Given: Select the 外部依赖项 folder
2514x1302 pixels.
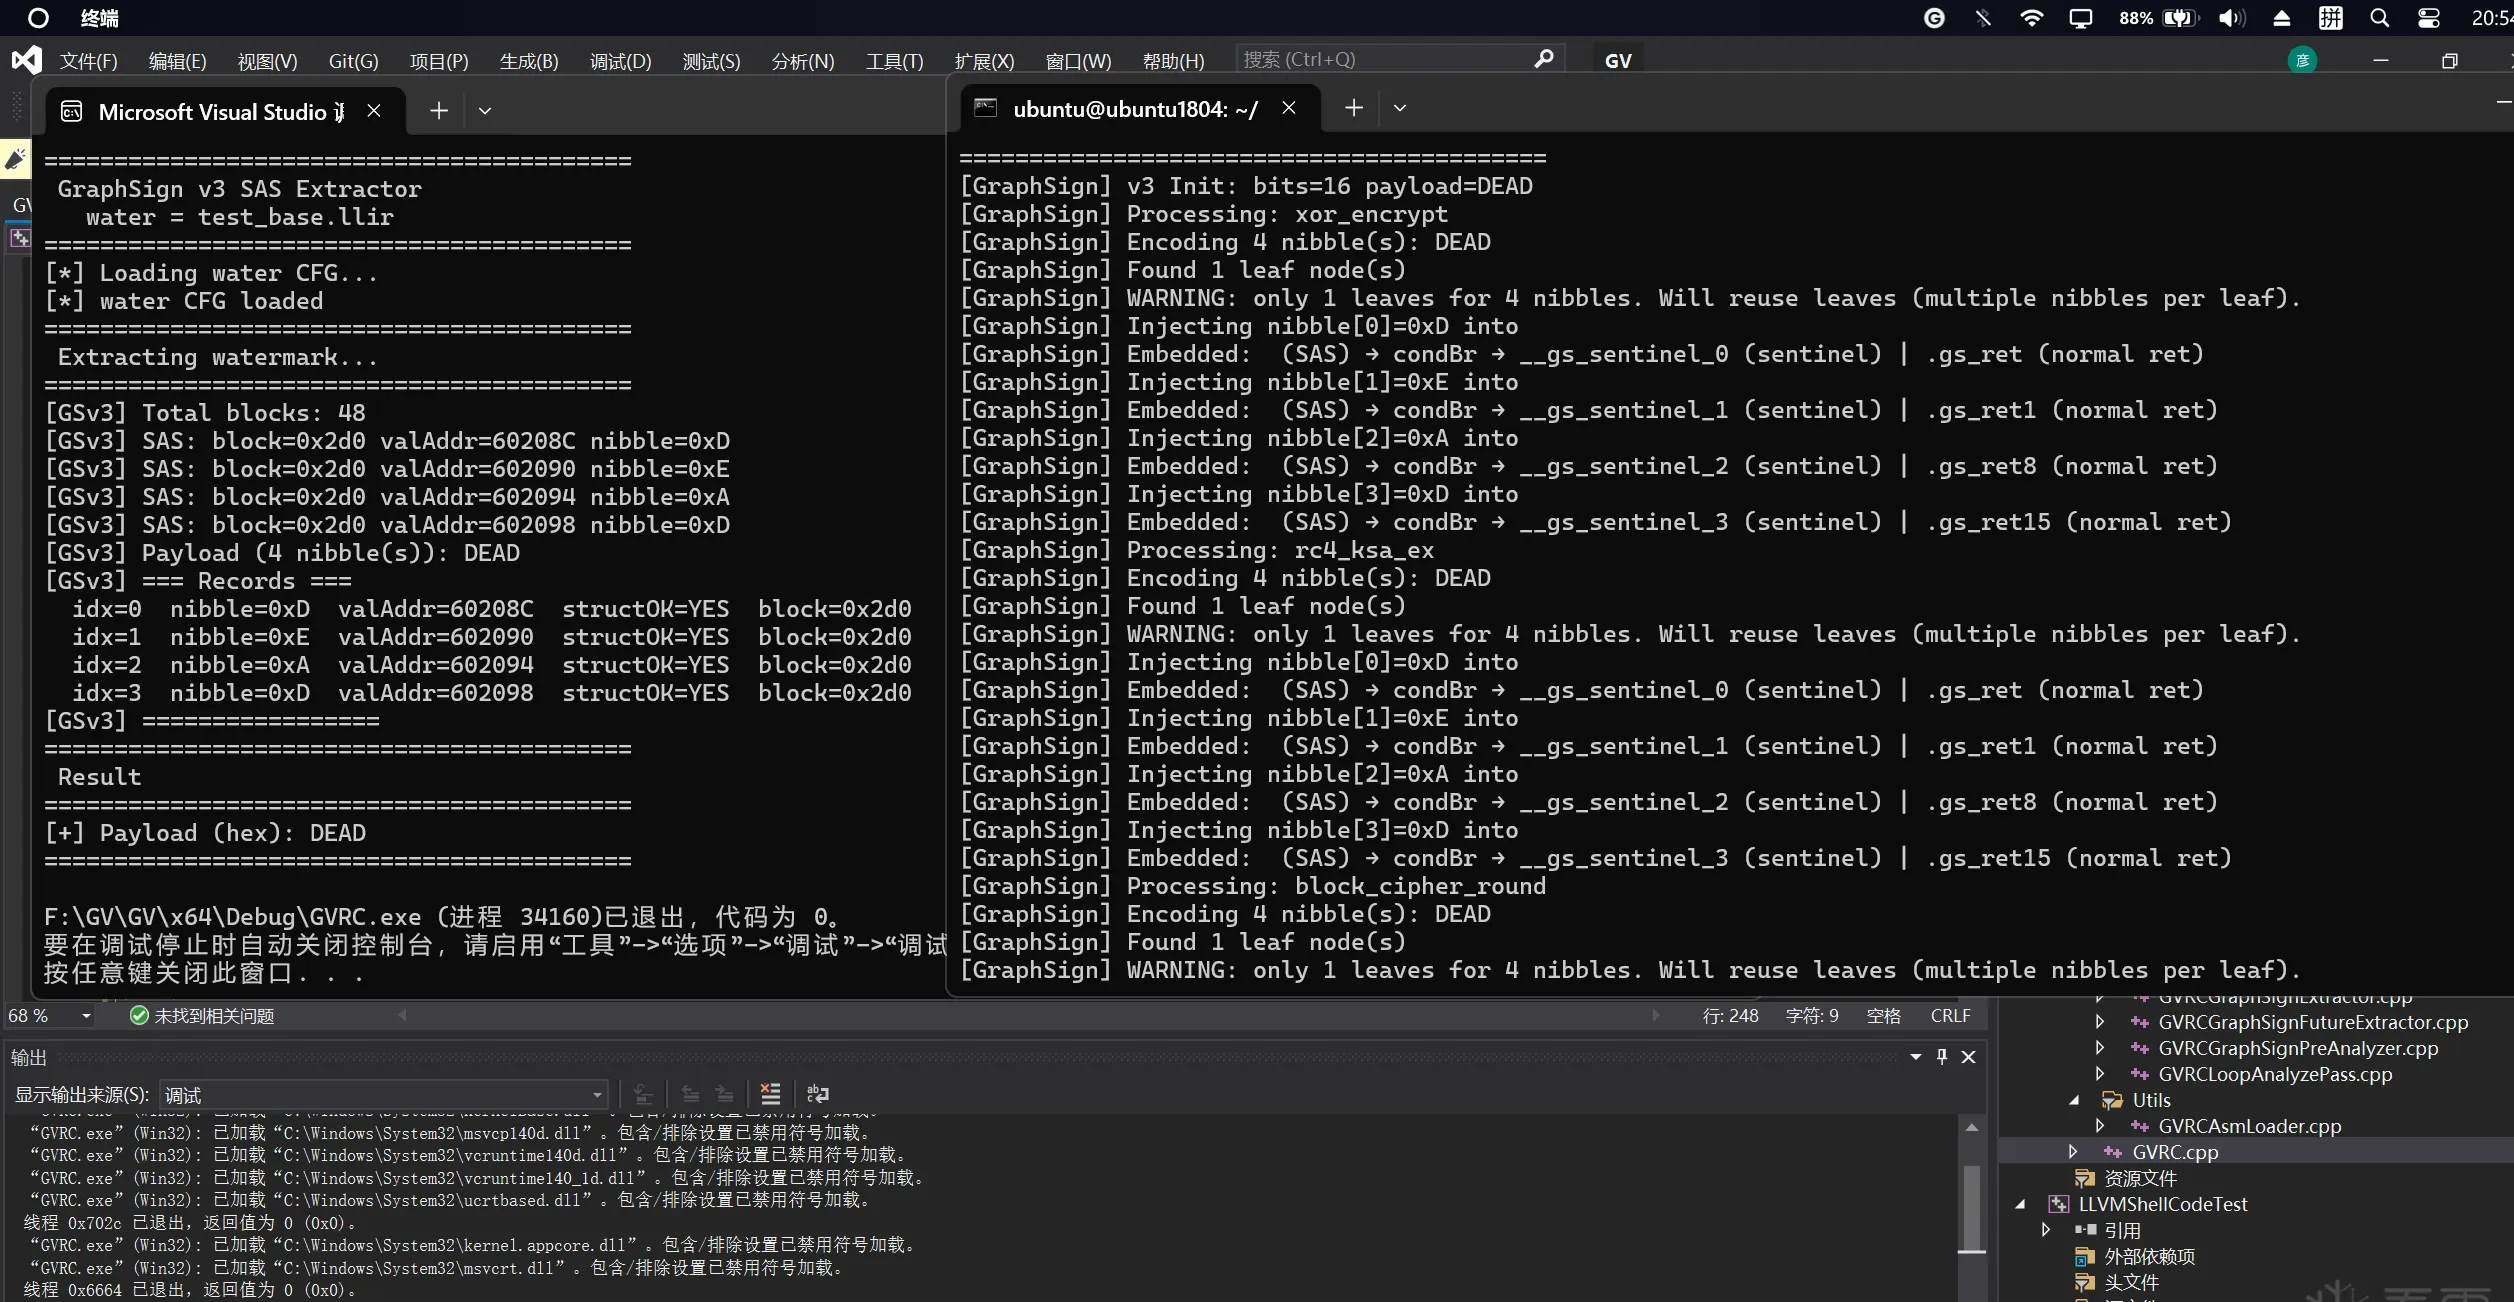Looking at the screenshot, I should point(2149,1256).
